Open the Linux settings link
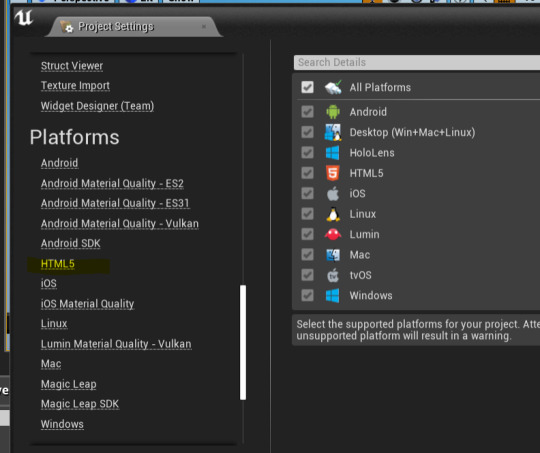This screenshot has height=453, width=540. (54, 324)
